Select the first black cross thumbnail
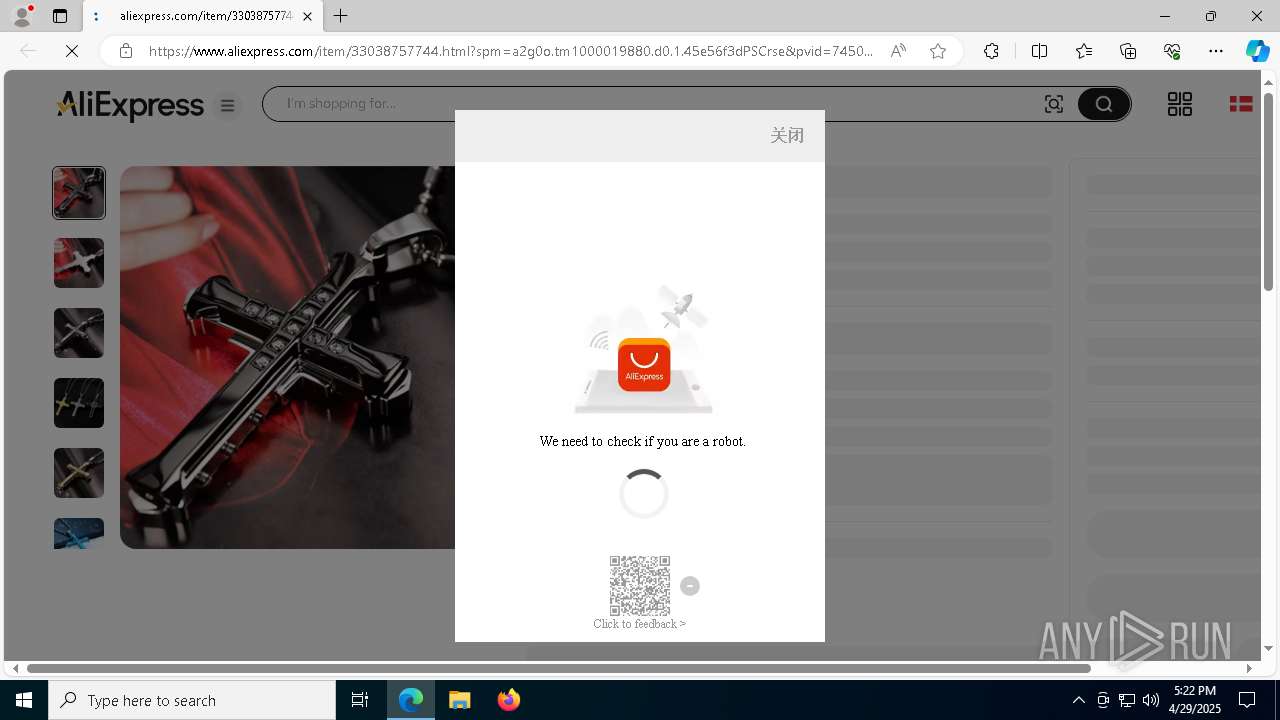This screenshot has width=1280, height=720. pos(79,193)
